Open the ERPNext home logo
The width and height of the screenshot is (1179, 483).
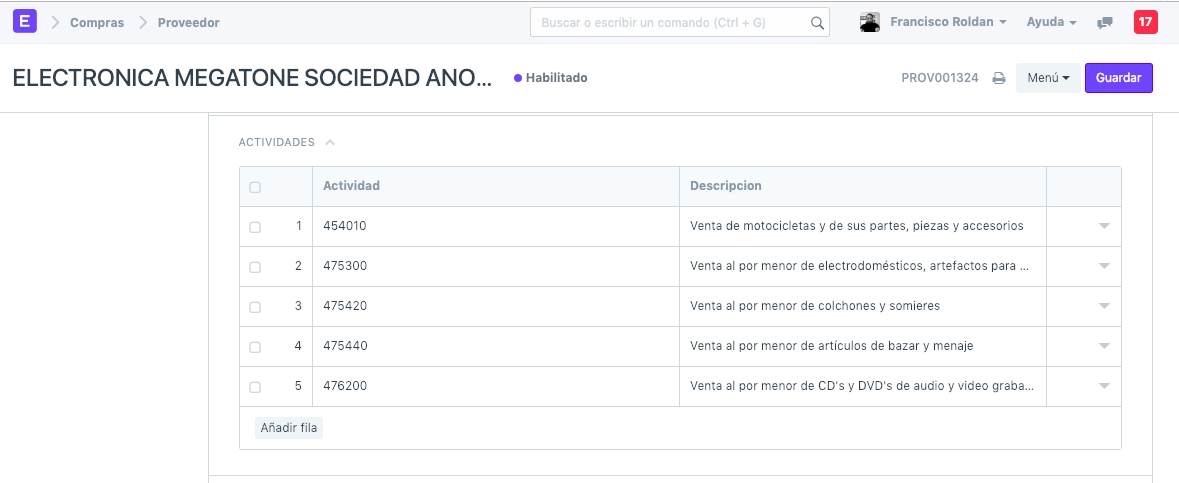click(25, 22)
